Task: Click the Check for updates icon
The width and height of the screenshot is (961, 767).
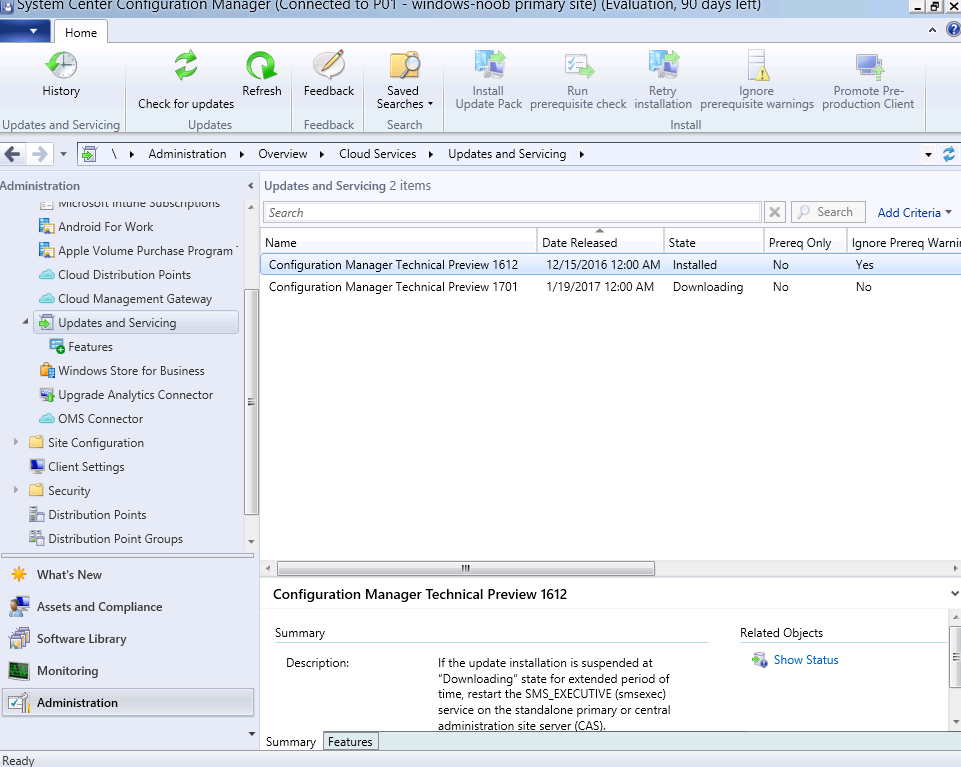Action: tap(186, 65)
